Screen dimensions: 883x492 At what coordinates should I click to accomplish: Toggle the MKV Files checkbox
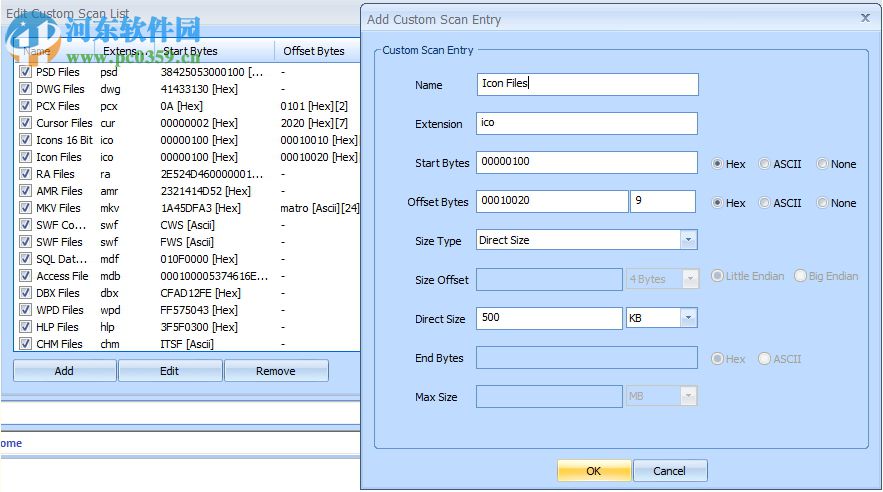point(25,207)
